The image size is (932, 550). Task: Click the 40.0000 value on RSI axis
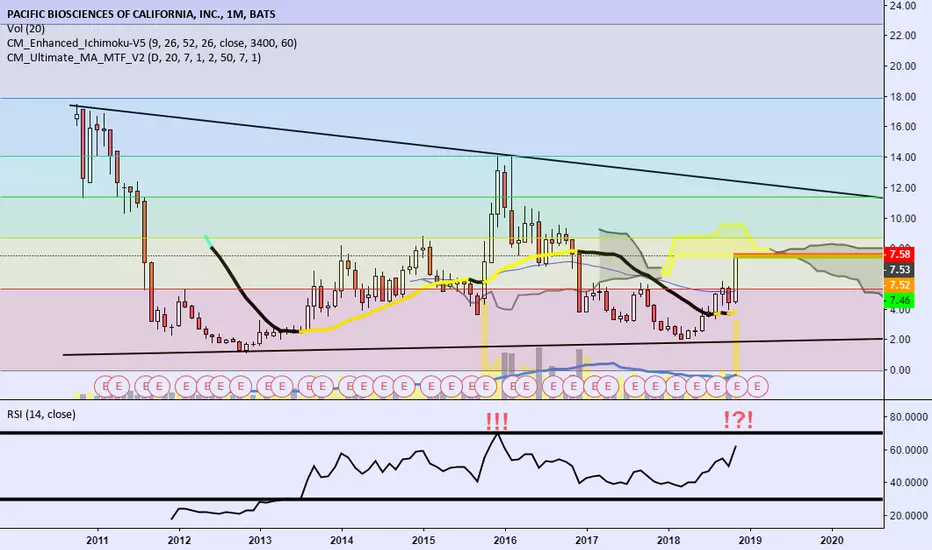(909, 483)
